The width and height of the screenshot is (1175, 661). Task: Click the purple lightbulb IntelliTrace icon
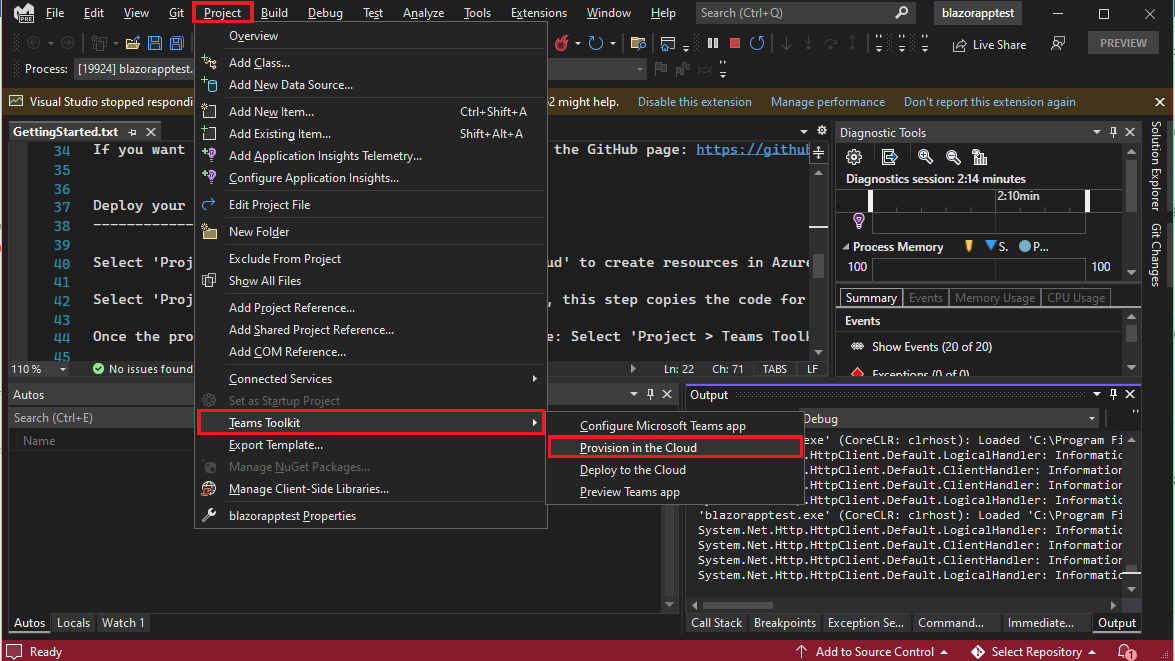859,220
